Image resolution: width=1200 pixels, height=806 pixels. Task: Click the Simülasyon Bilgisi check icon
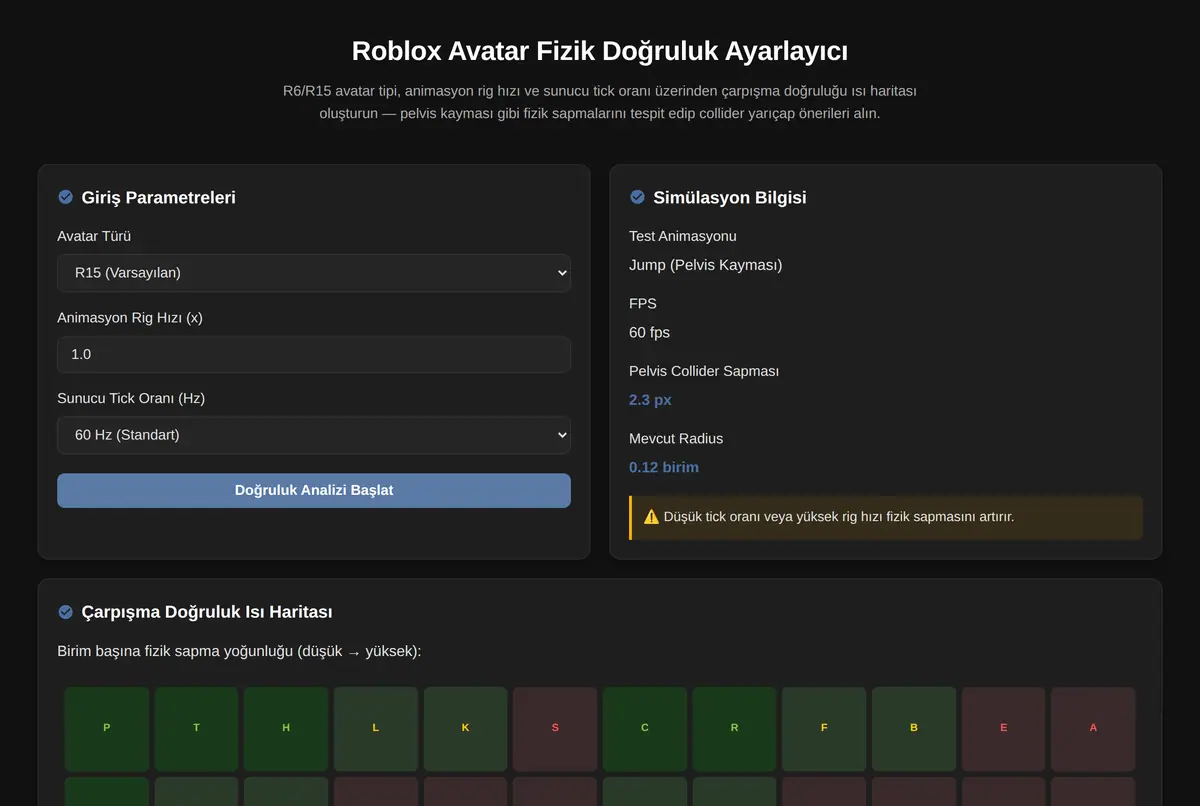click(637, 197)
